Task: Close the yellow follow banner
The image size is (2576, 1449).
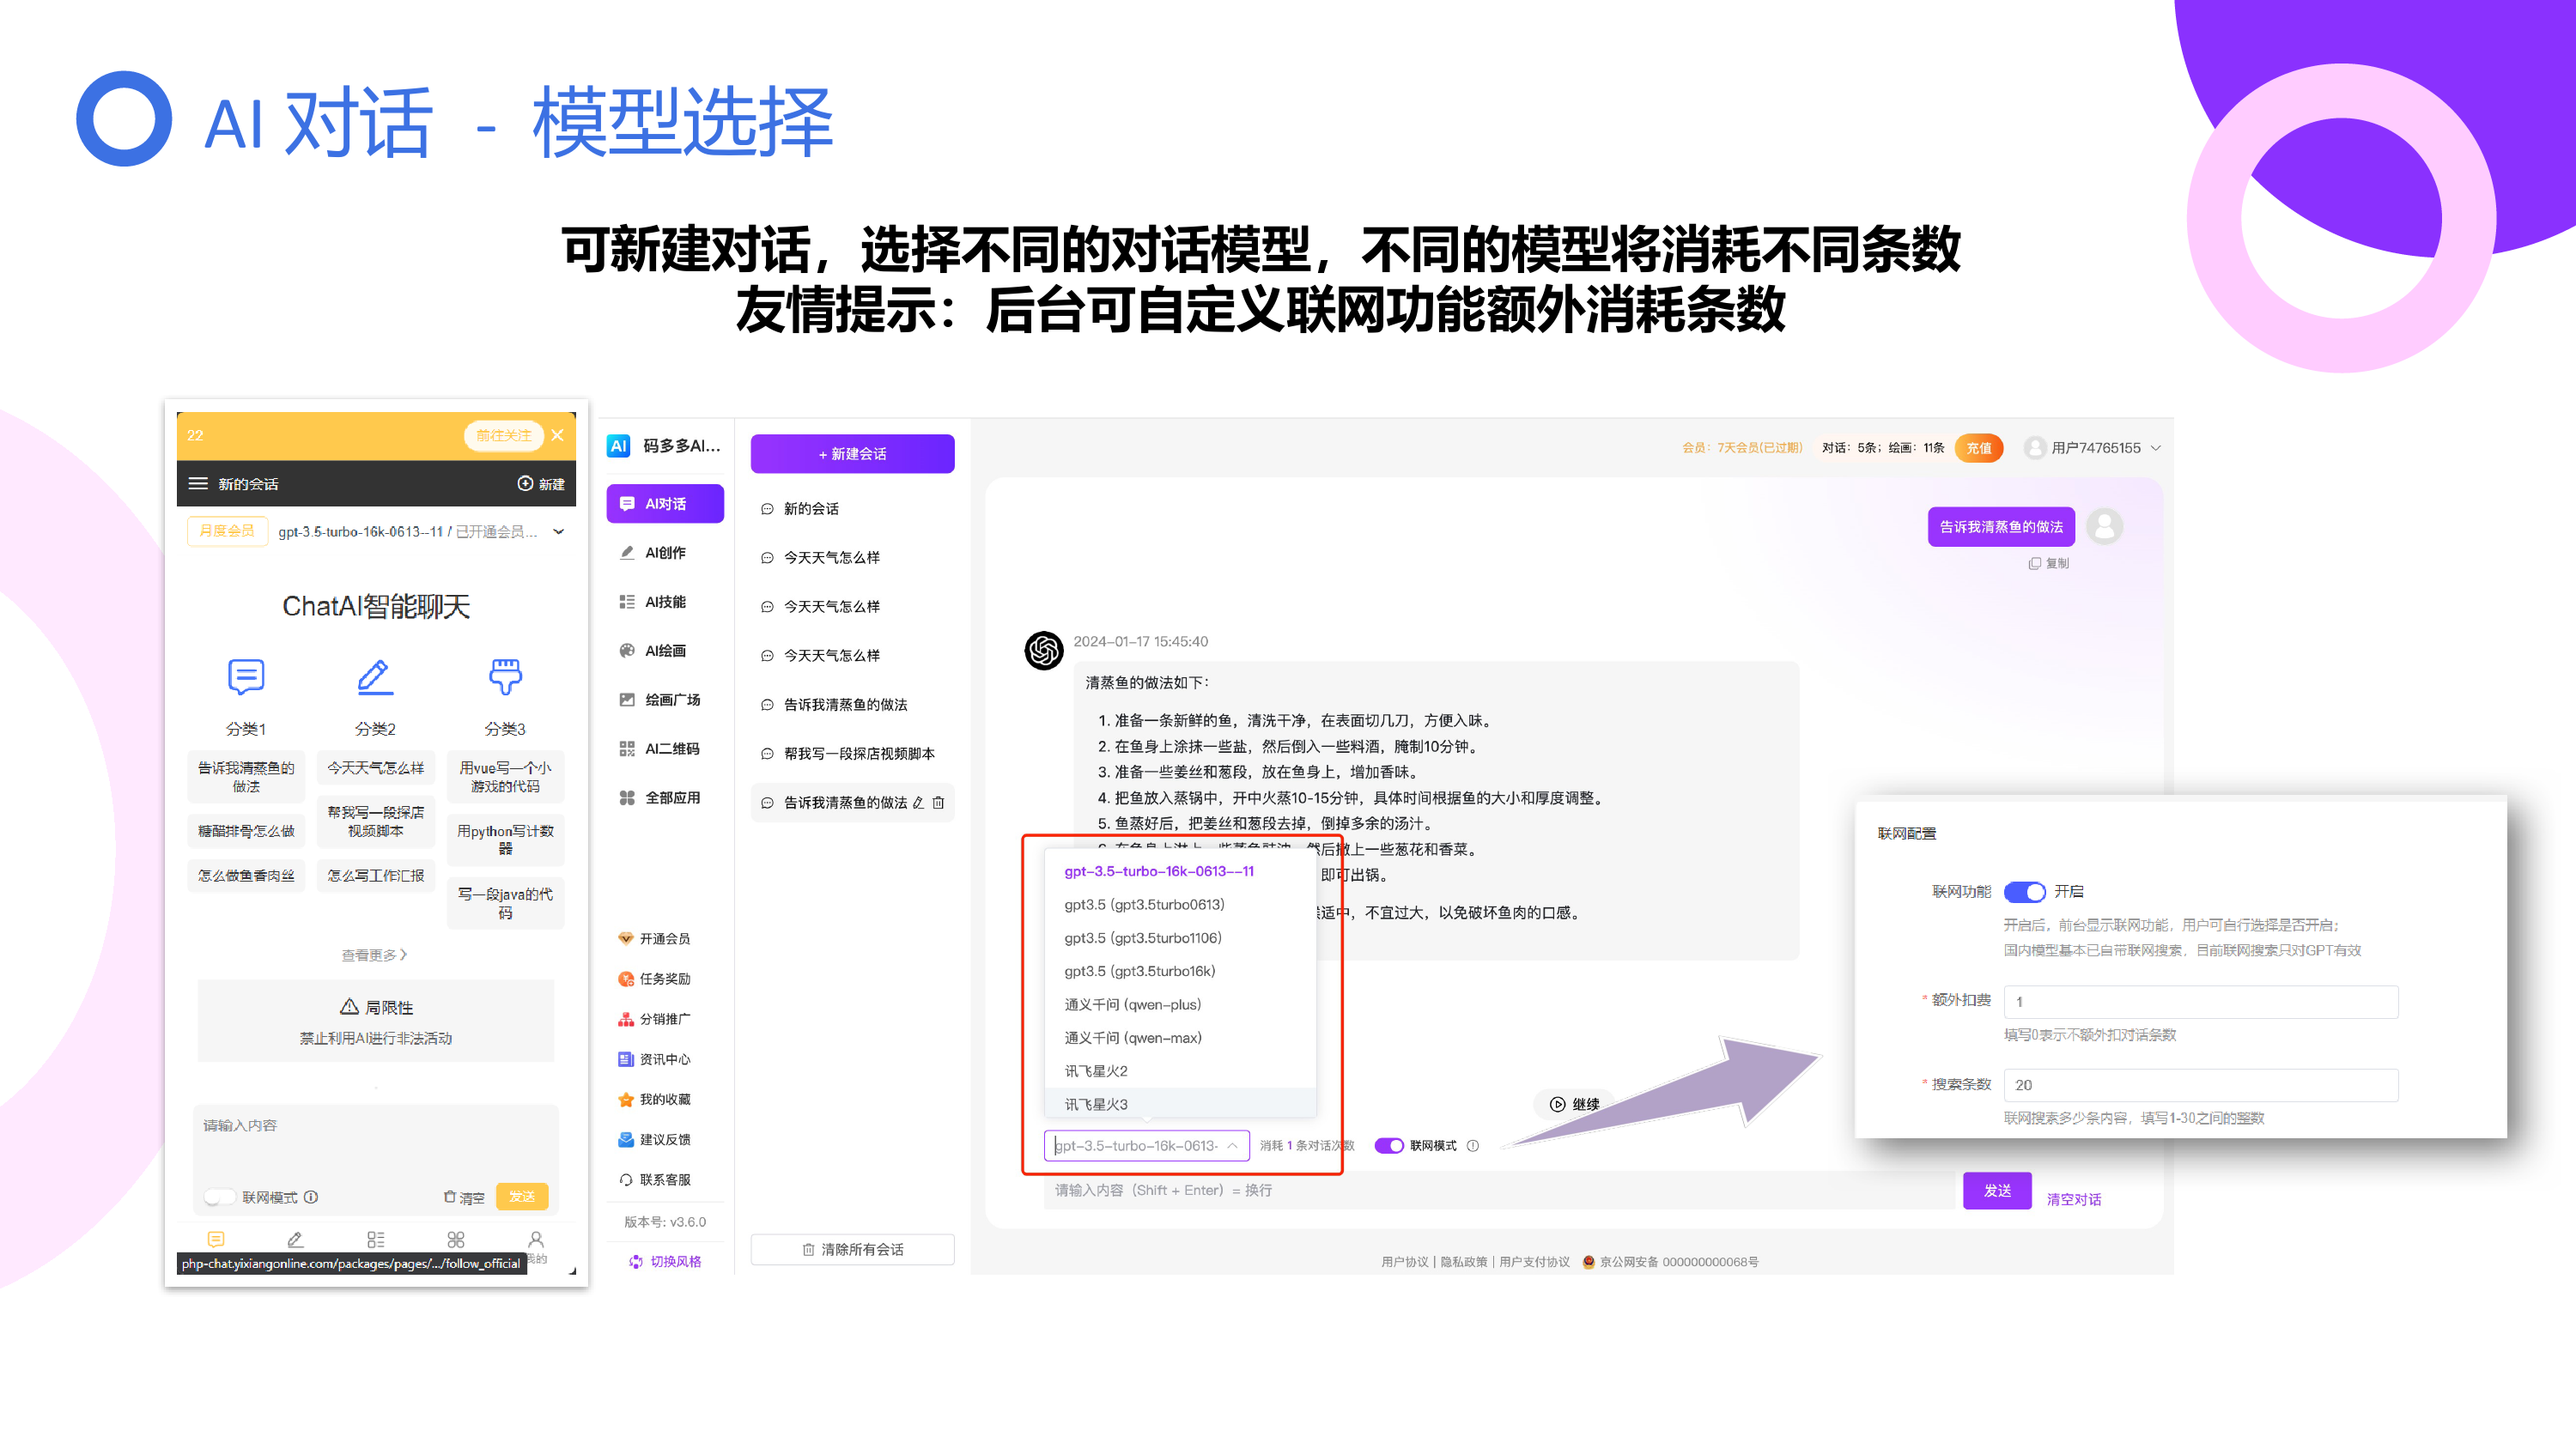Action: click(x=557, y=435)
